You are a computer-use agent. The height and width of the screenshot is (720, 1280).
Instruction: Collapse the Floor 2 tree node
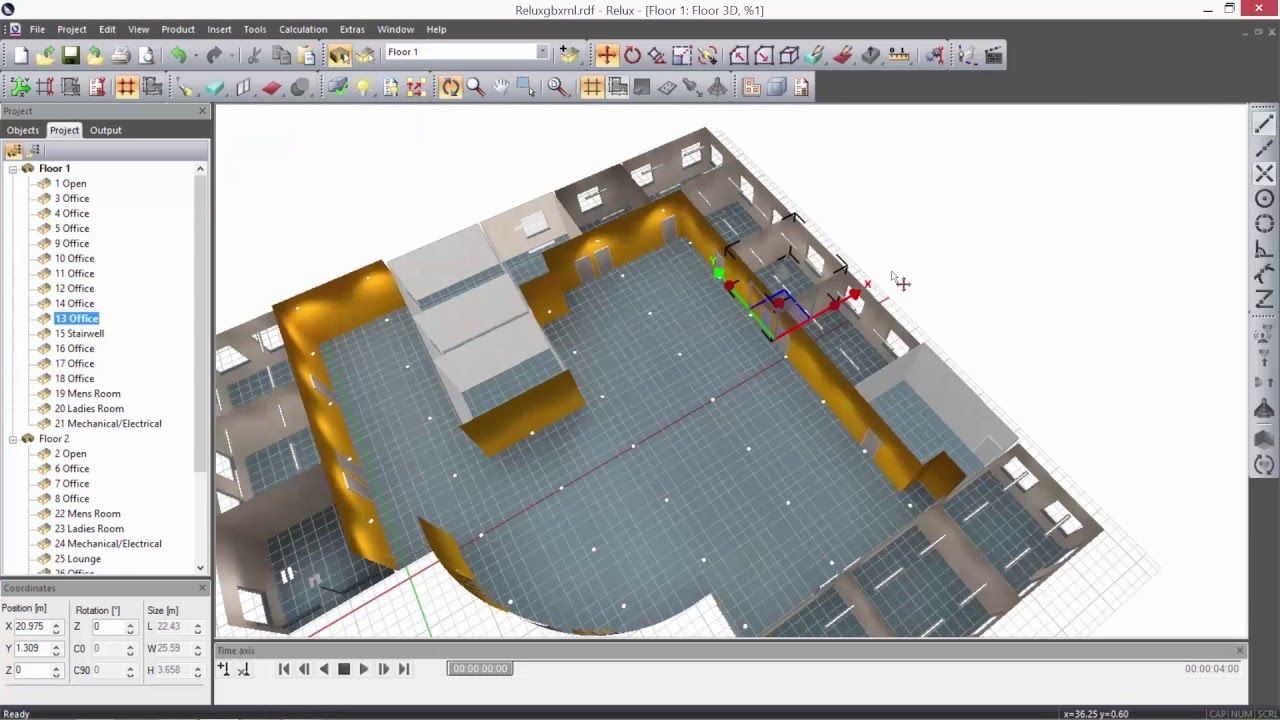click(x=14, y=438)
